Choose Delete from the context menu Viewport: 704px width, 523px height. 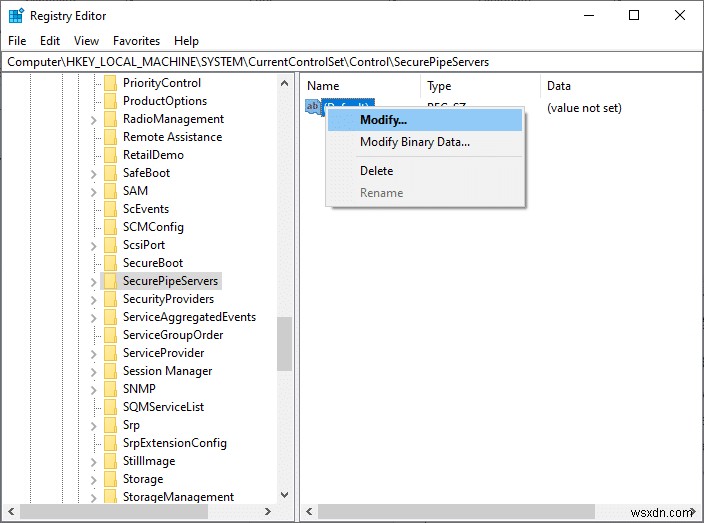(425, 171)
